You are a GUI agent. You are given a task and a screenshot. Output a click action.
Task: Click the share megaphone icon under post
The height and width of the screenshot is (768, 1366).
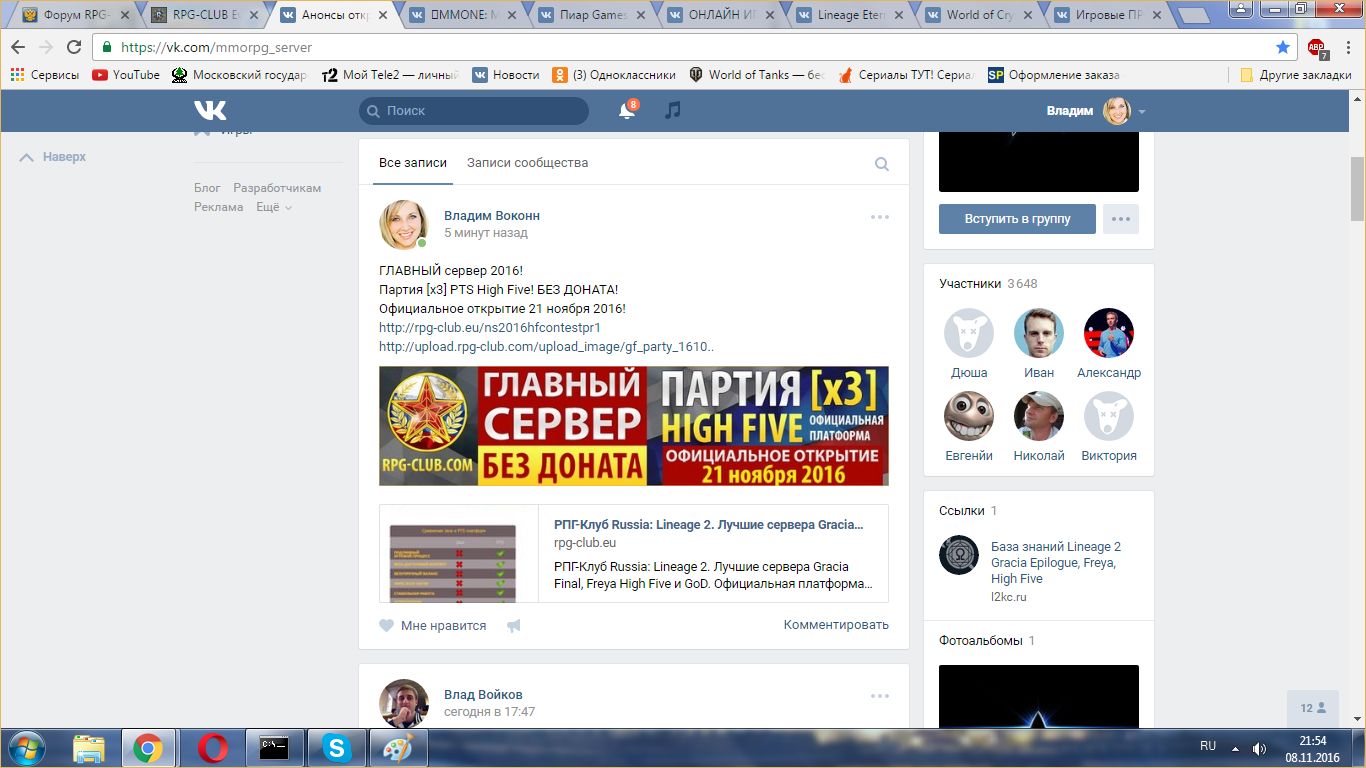(514, 626)
